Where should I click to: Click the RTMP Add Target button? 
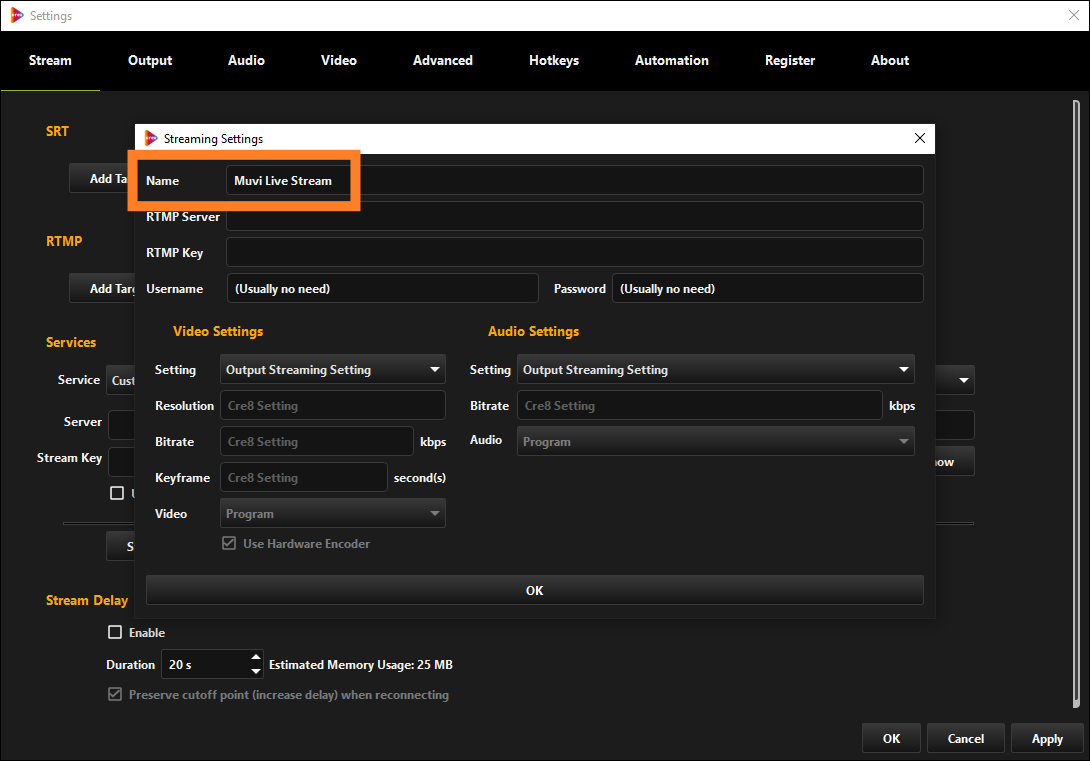coord(103,288)
